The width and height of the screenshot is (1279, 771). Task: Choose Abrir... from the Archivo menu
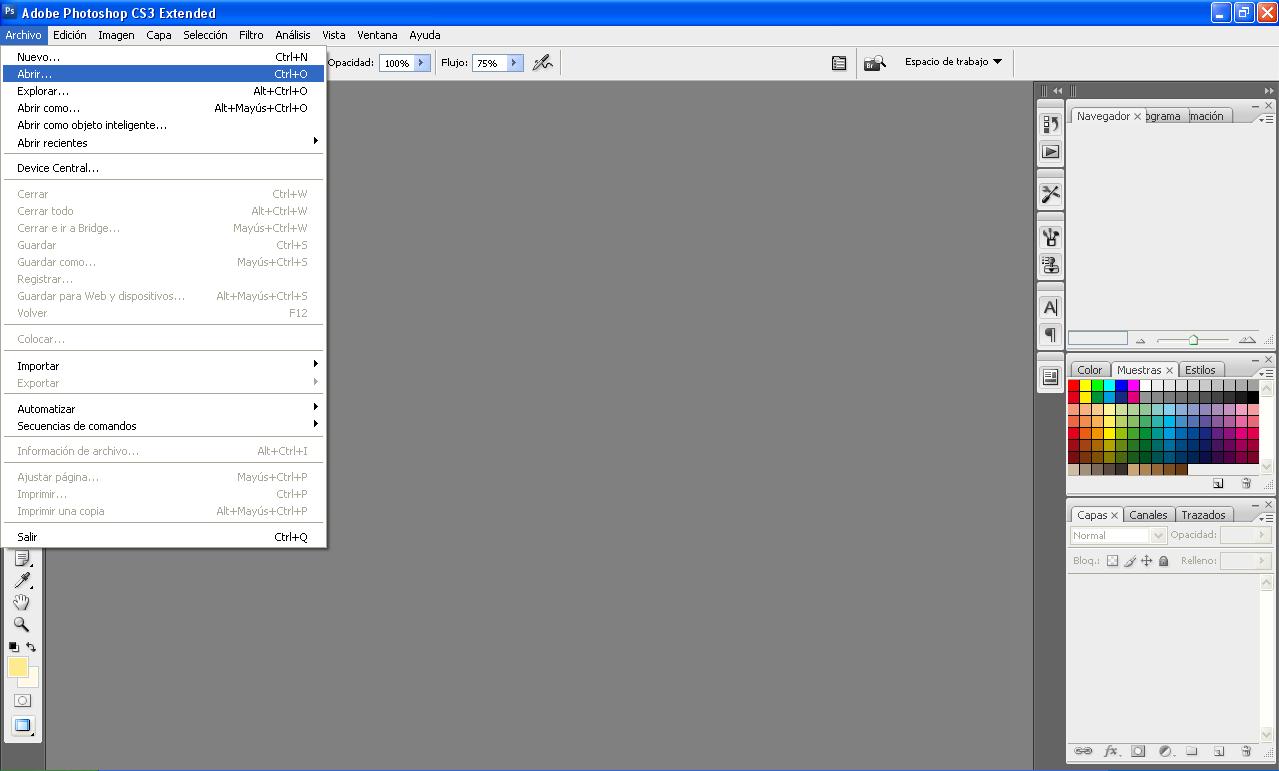tap(164, 74)
